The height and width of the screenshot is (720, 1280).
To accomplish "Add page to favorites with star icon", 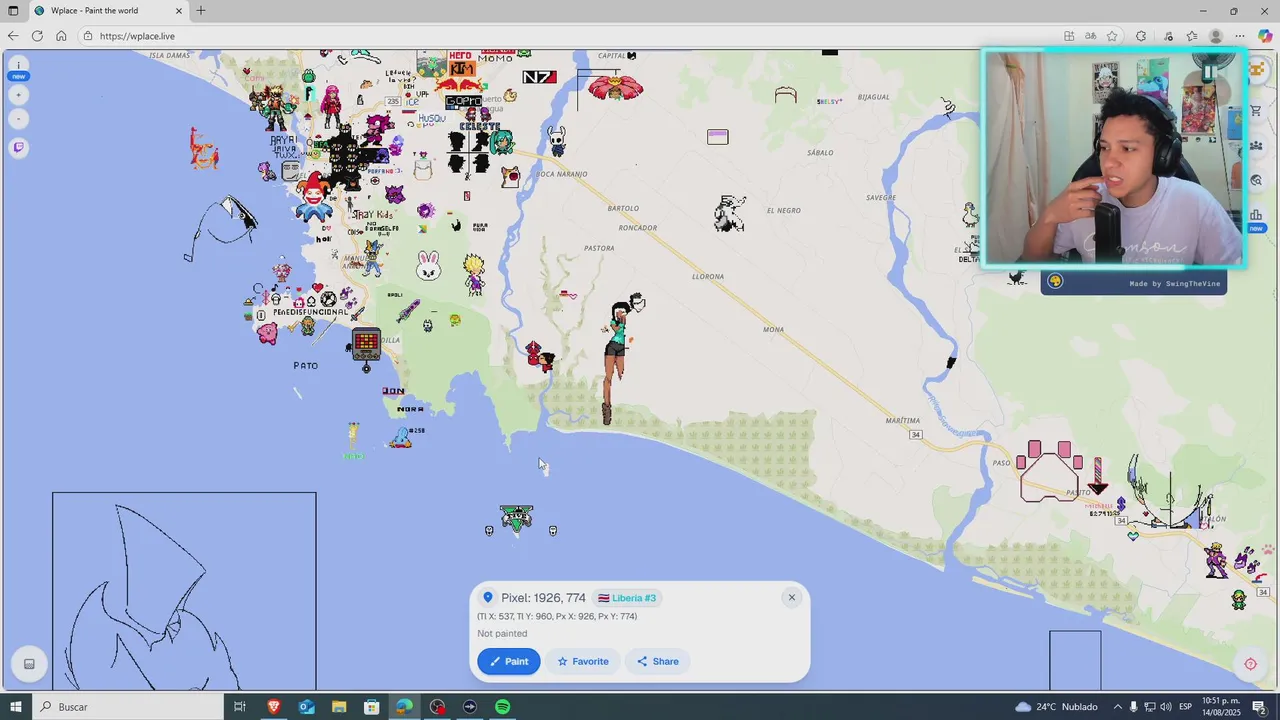I will pos(1112,36).
